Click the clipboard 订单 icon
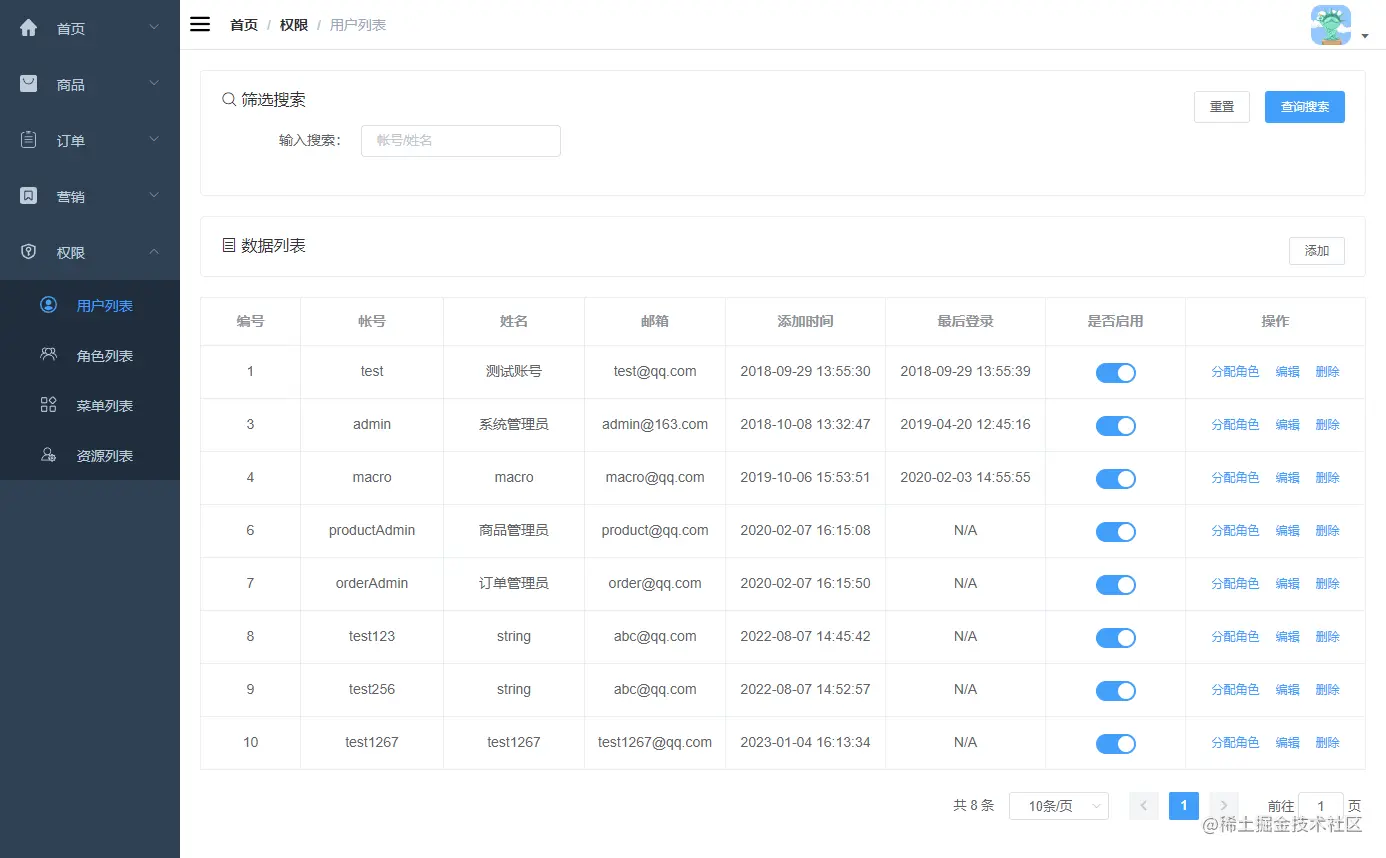This screenshot has height=858, width=1386. pos(29,140)
